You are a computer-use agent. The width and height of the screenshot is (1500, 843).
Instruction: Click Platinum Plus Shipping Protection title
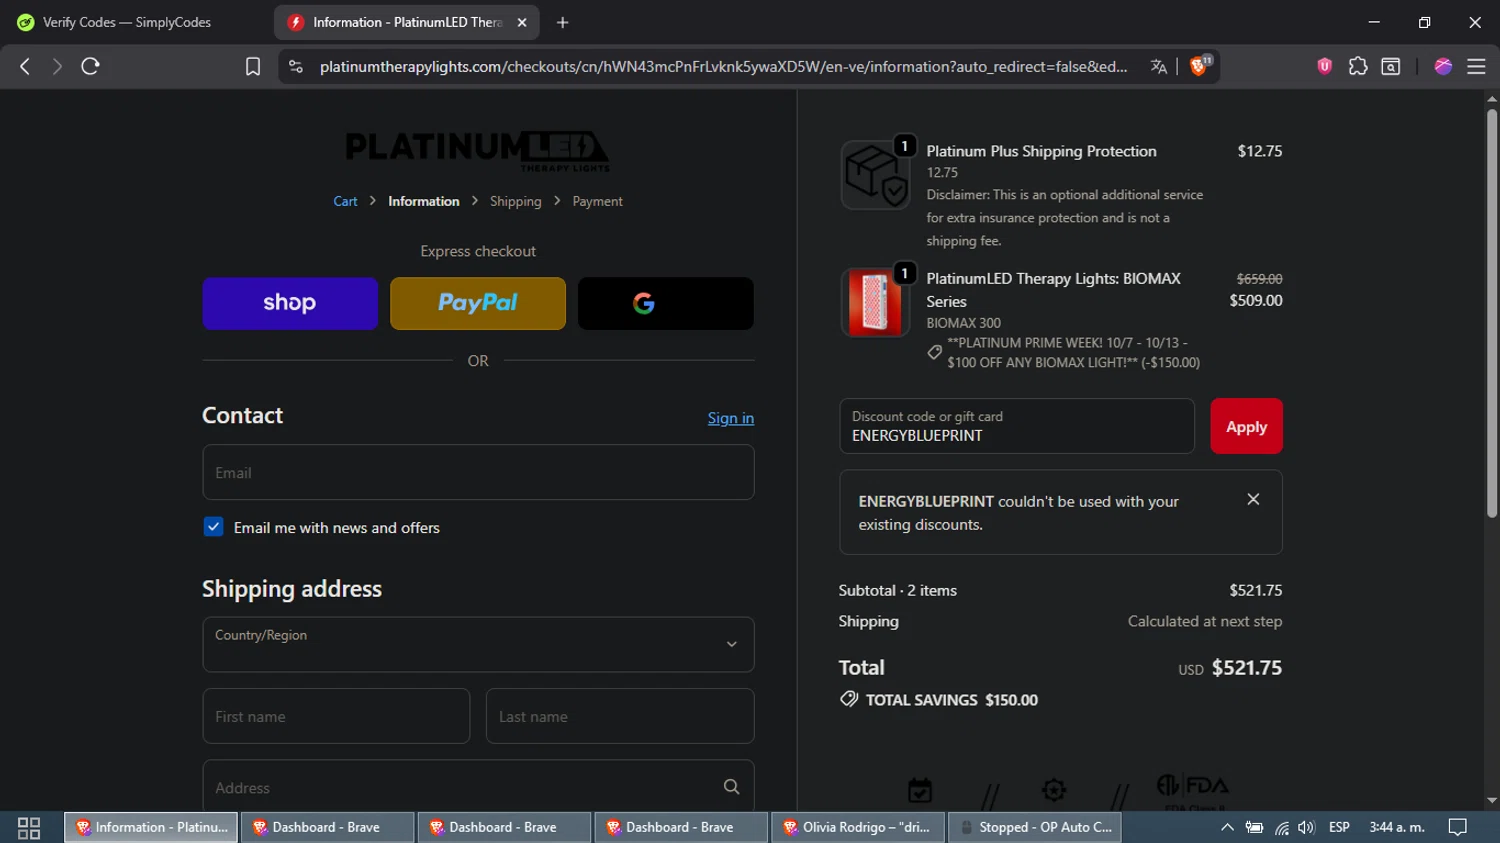tap(1041, 151)
